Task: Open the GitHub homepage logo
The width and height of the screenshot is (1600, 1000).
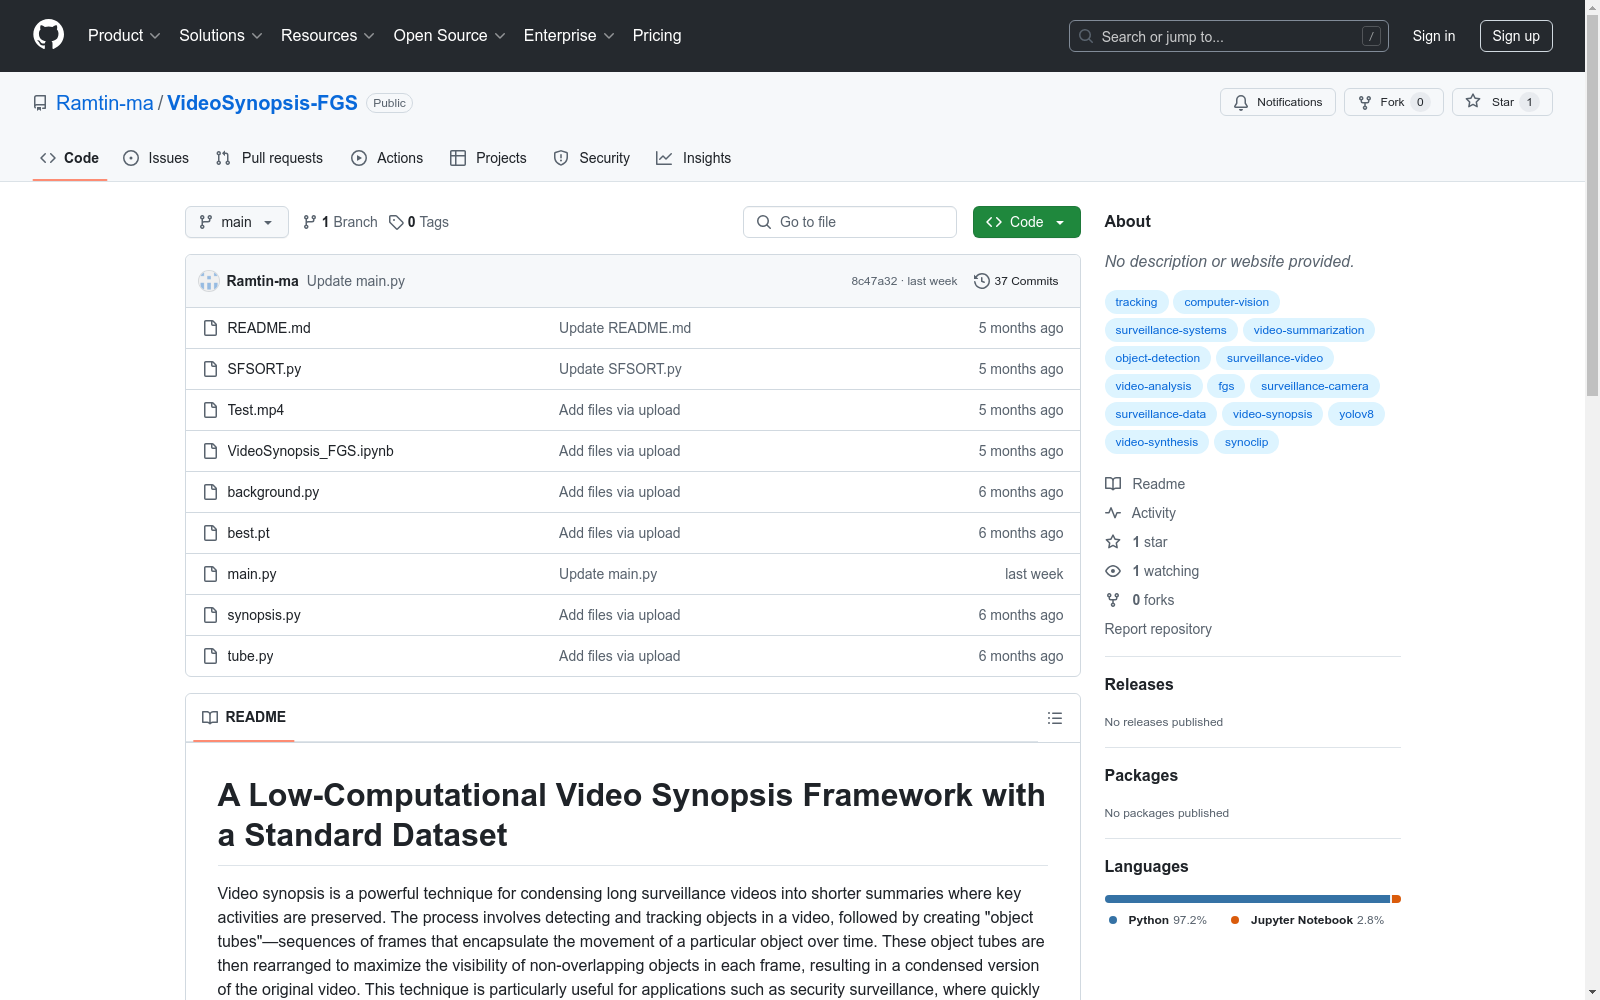Action: pos(48,35)
